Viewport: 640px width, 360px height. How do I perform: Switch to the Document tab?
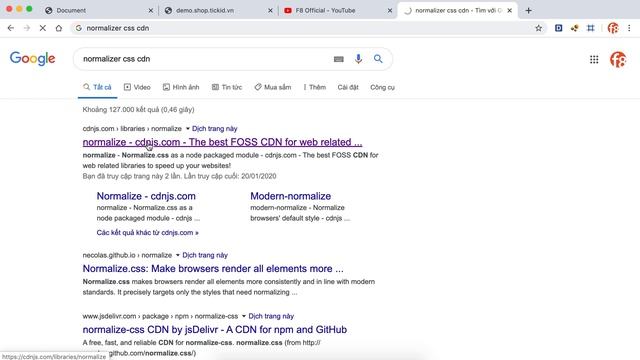tap(98, 11)
